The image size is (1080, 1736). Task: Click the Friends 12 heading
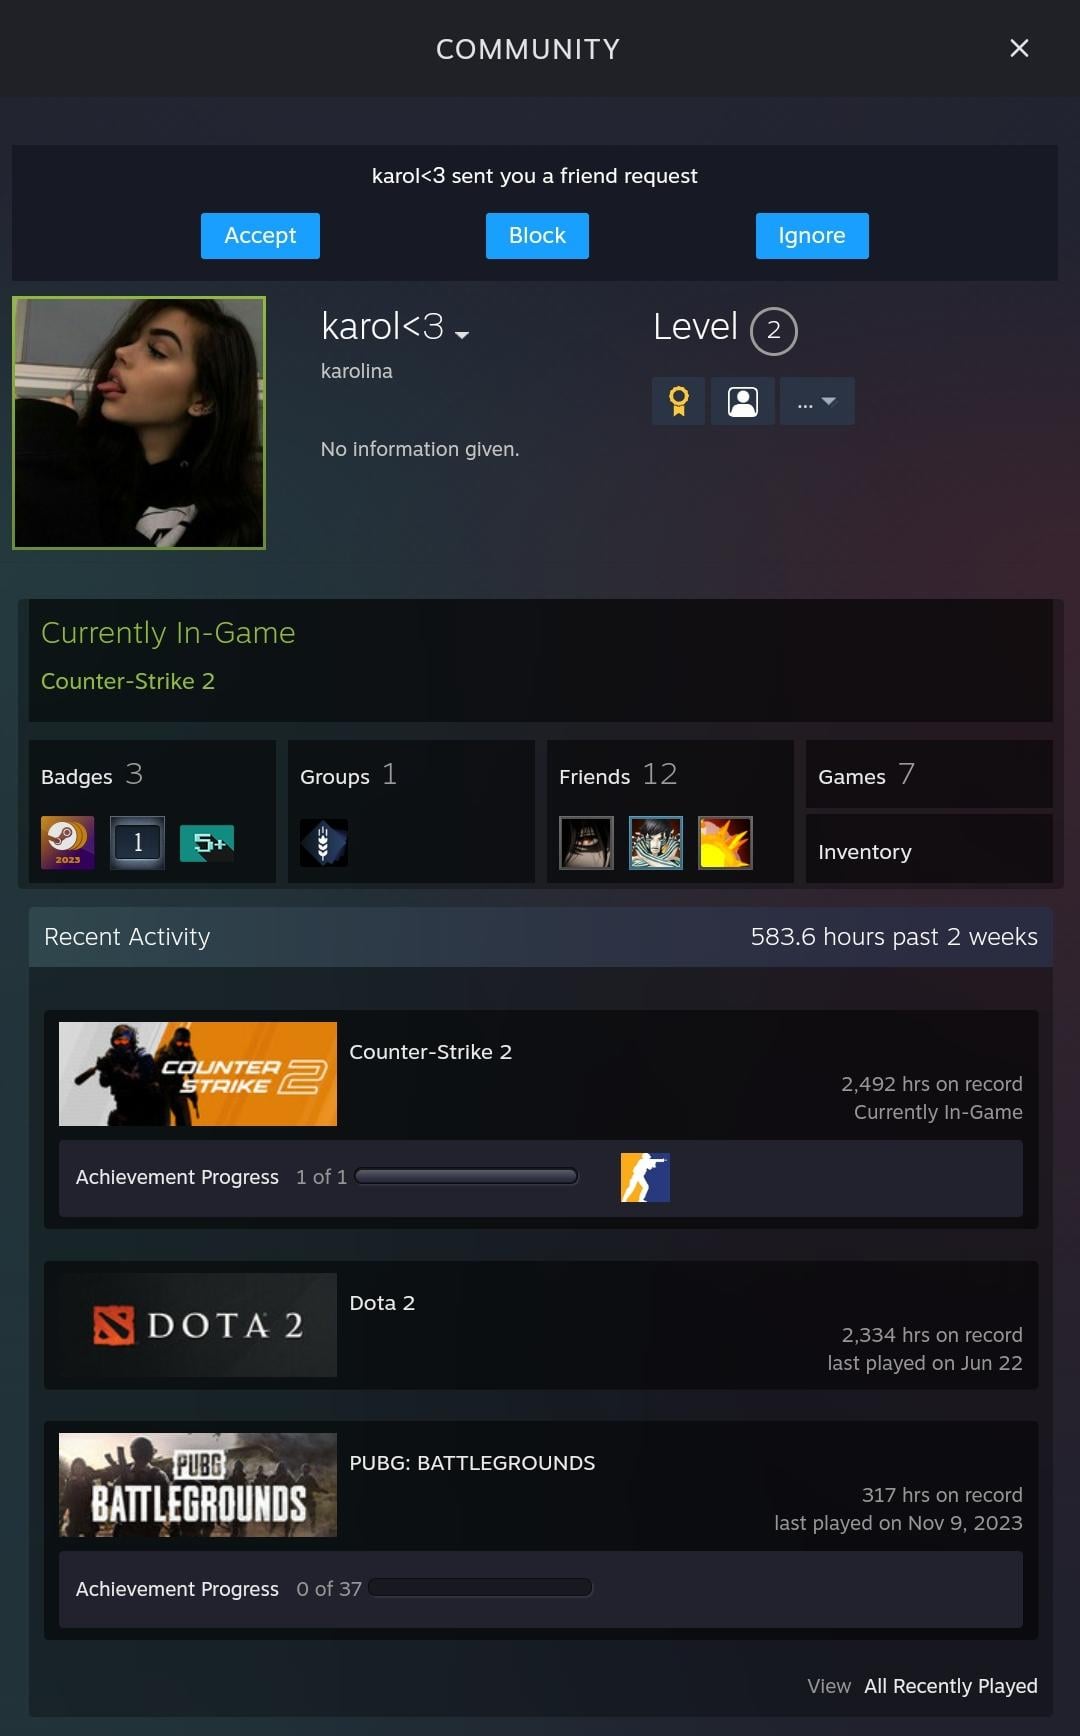tap(618, 775)
